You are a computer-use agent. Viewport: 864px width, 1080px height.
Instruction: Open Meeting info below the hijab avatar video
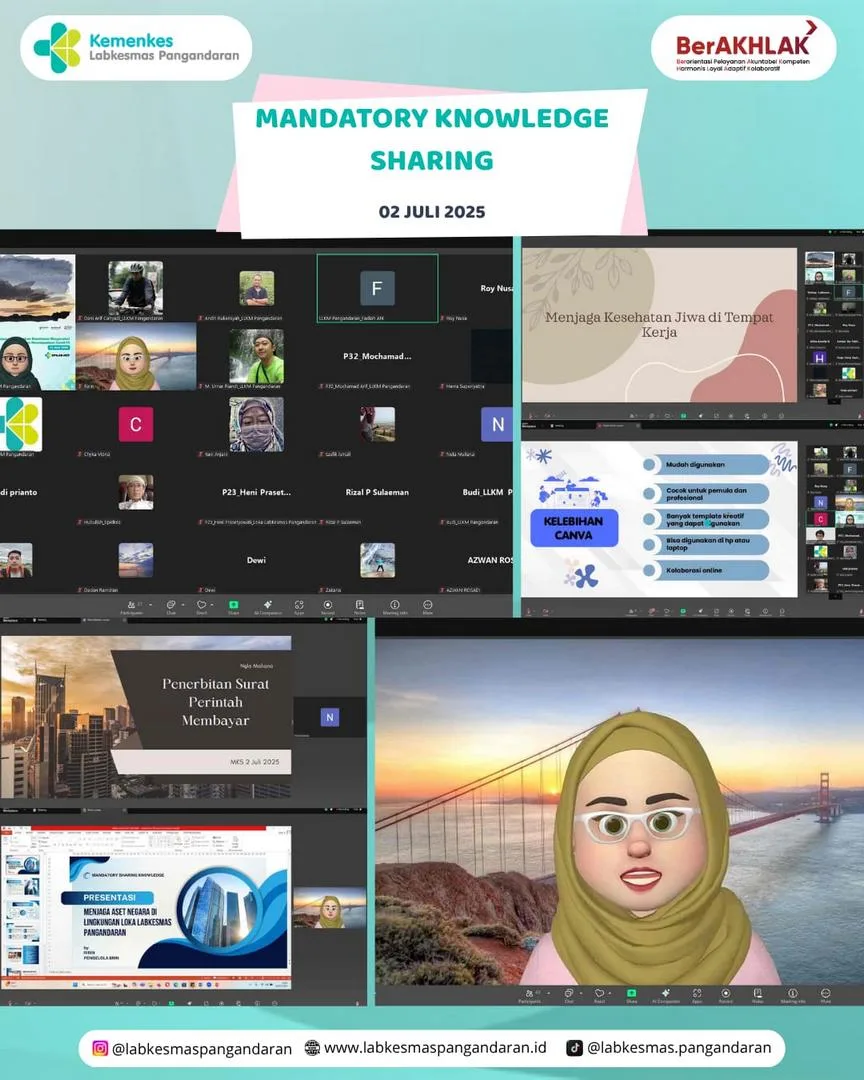[x=792, y=995]
